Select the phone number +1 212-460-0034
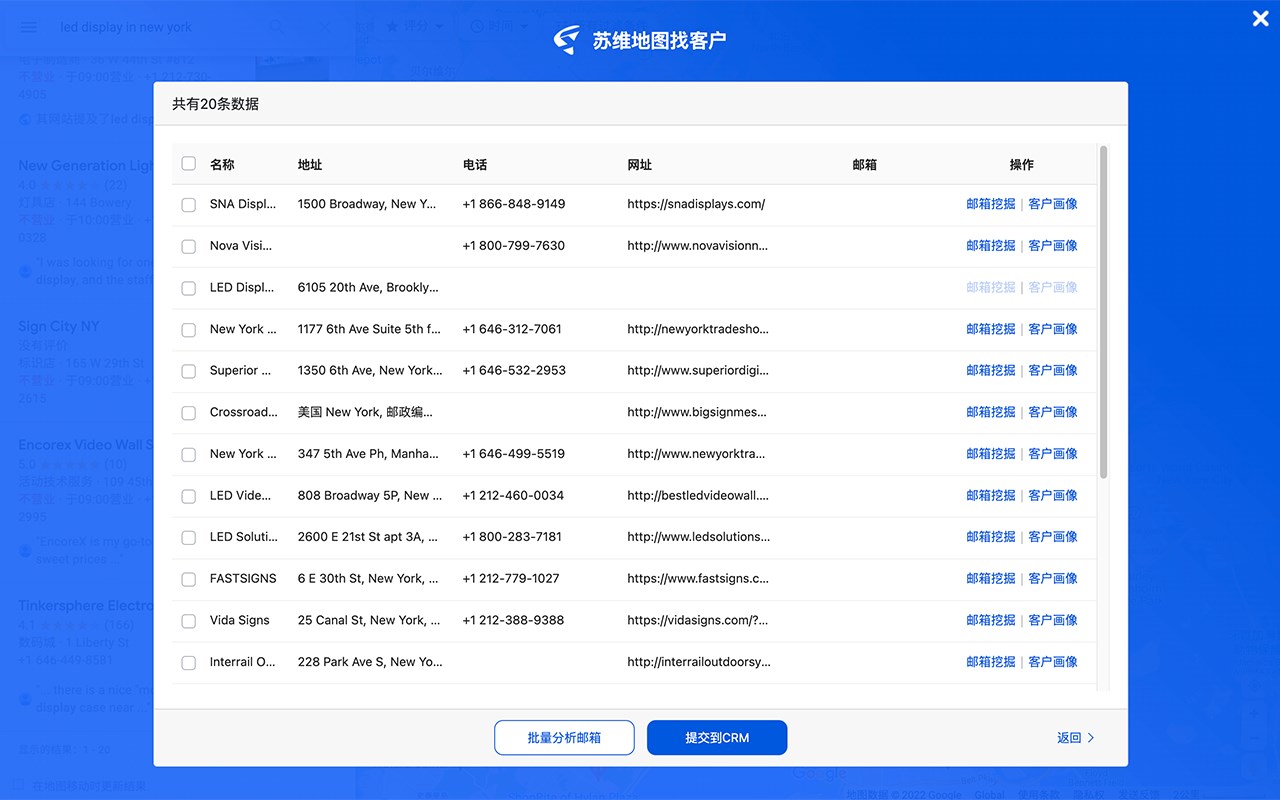The height and width of the screenshot is (800, 1280). point(514,495)
